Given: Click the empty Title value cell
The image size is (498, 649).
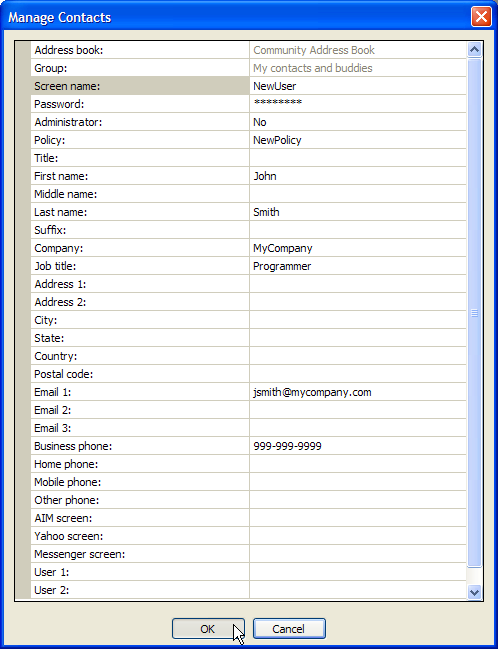Looking at the screenshot, I should click(x=358, y=158).
